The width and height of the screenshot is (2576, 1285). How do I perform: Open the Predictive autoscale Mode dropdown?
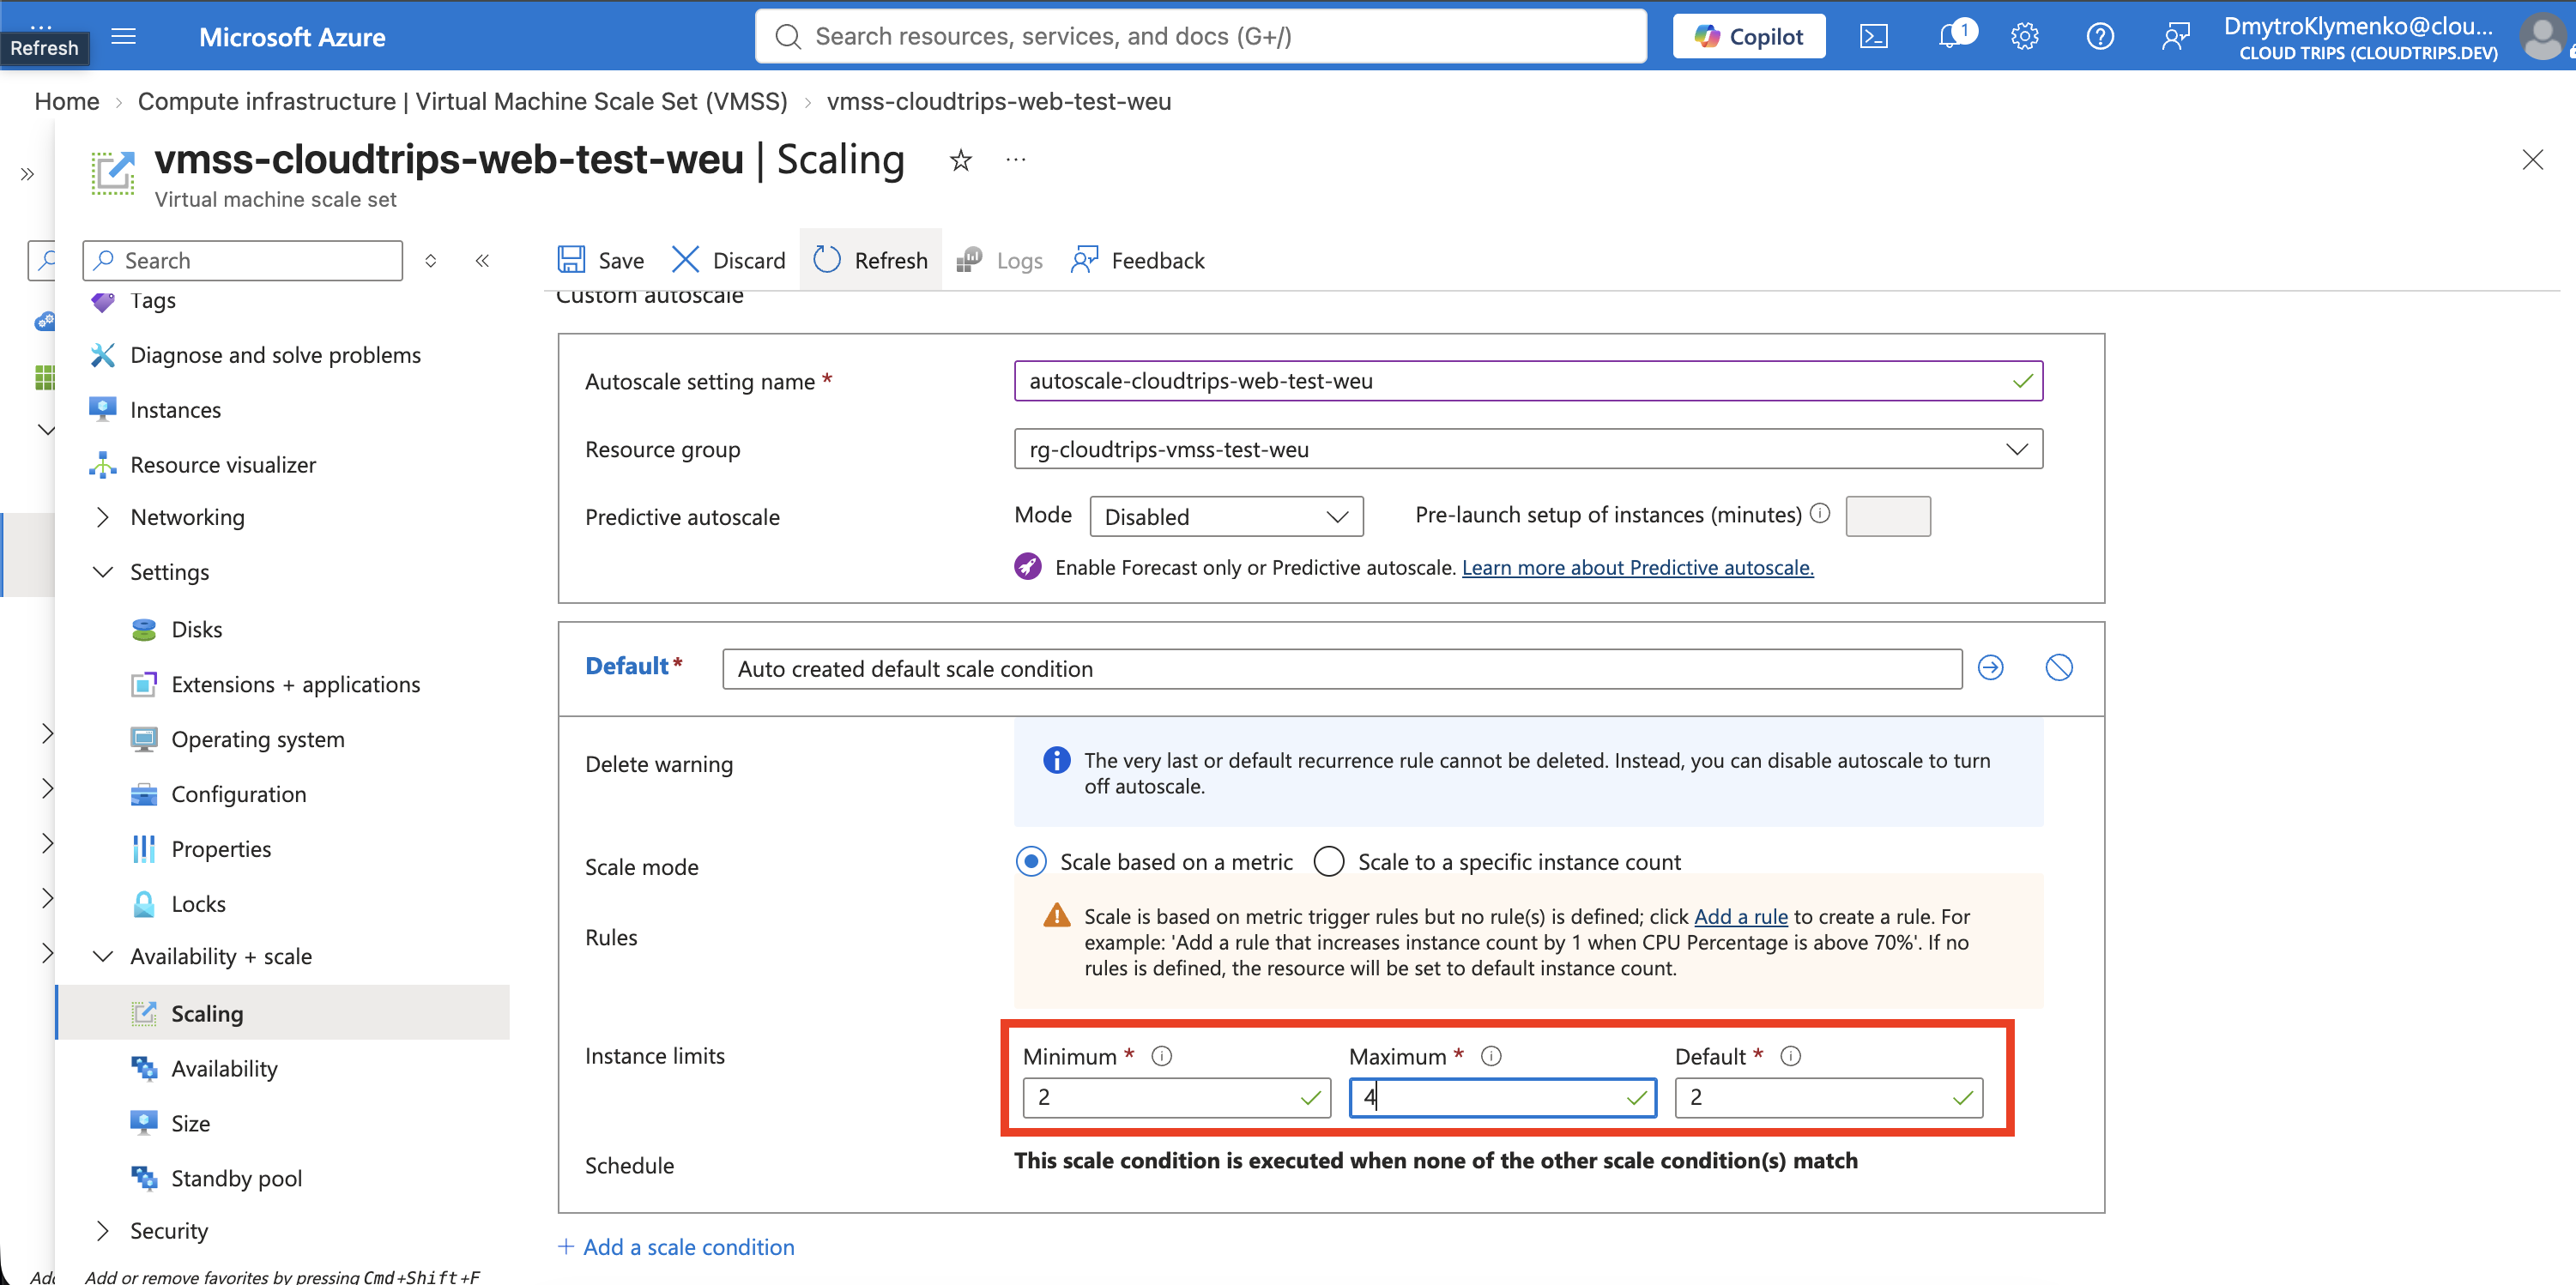1226,517
